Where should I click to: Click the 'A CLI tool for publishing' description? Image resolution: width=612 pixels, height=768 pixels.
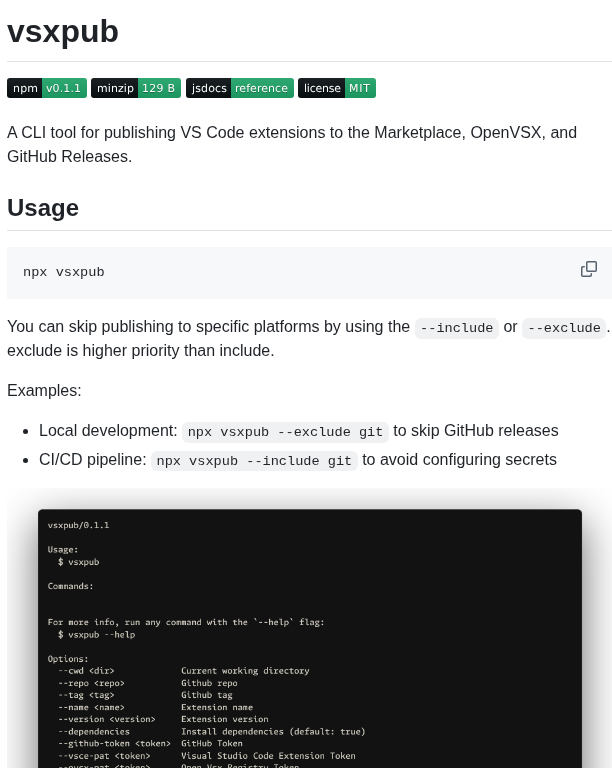292,144
